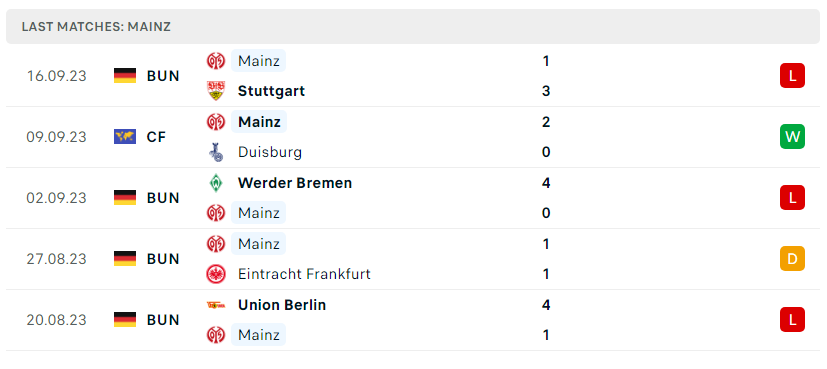Open the Eintracht Frankfurt team page
Screen dimensions: 827x369
304,274
